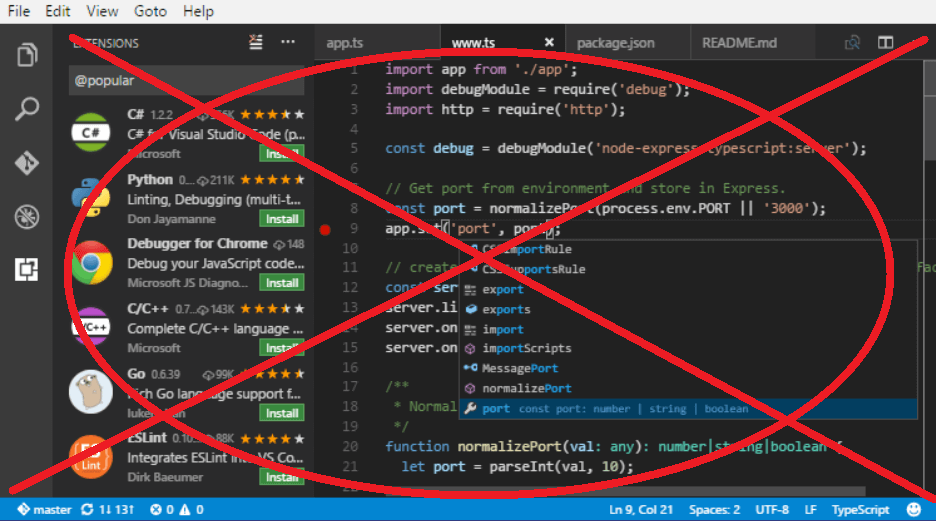
Task: Click the 'Don Jayamanne' publisher name
Action: (x=171, y=219)
